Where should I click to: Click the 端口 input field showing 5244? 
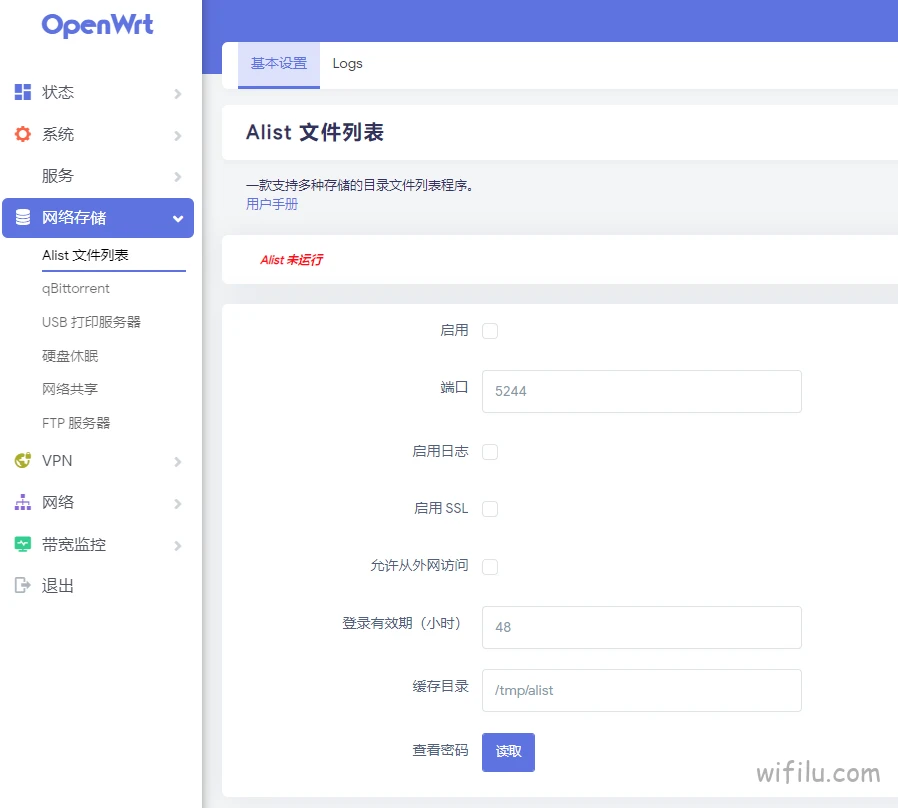coord(641,391)
